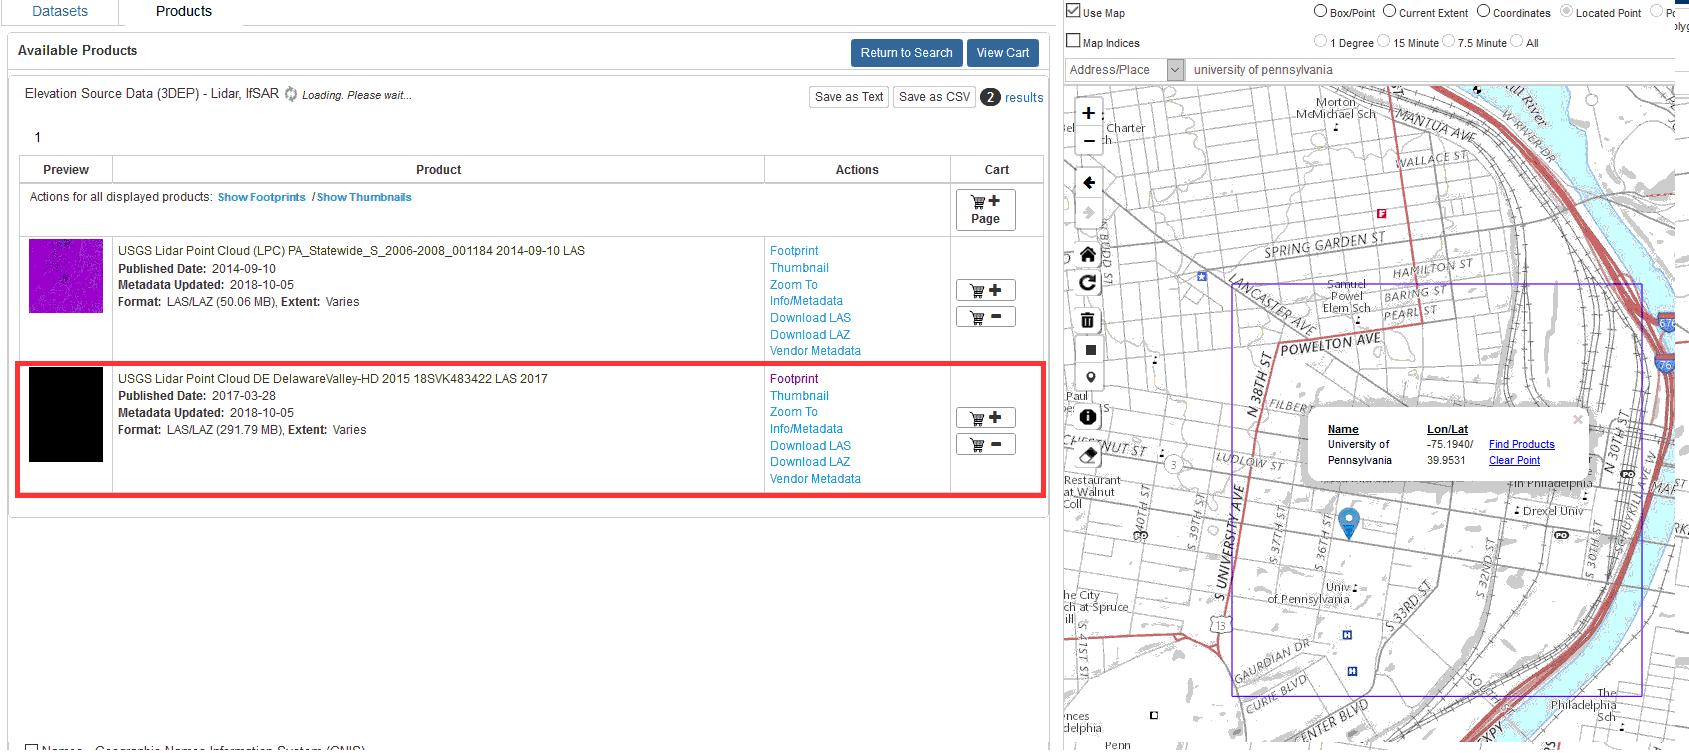Close the University of Pennsylvania map popup
This screenshot has width=1689, height=753.
(x=1578, y=420)
